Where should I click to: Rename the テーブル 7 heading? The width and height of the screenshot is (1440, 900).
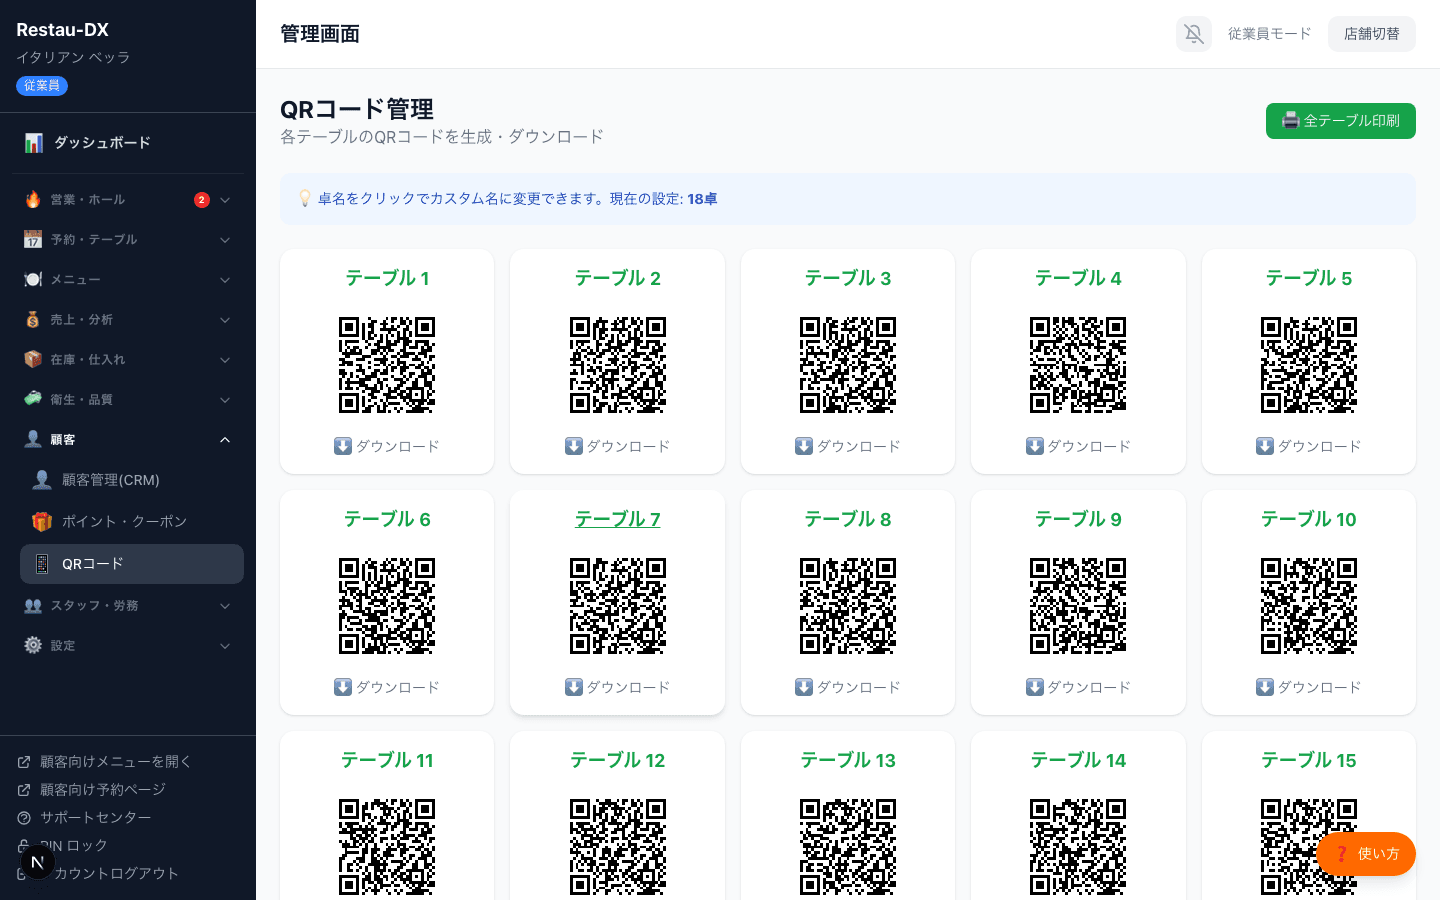coord(618,519)
